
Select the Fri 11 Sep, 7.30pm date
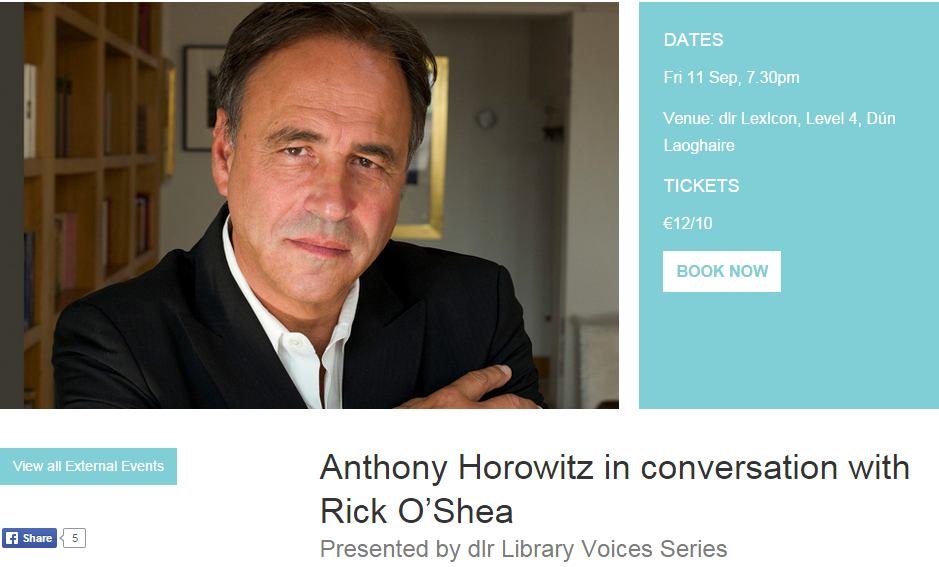click(731, 77)
